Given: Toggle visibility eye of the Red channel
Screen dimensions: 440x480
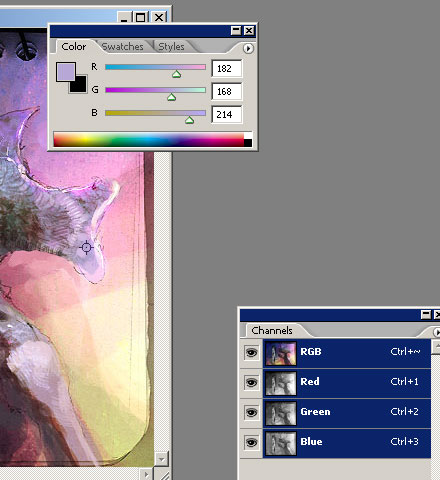Looking at the screenshot, I should (251, 382).
